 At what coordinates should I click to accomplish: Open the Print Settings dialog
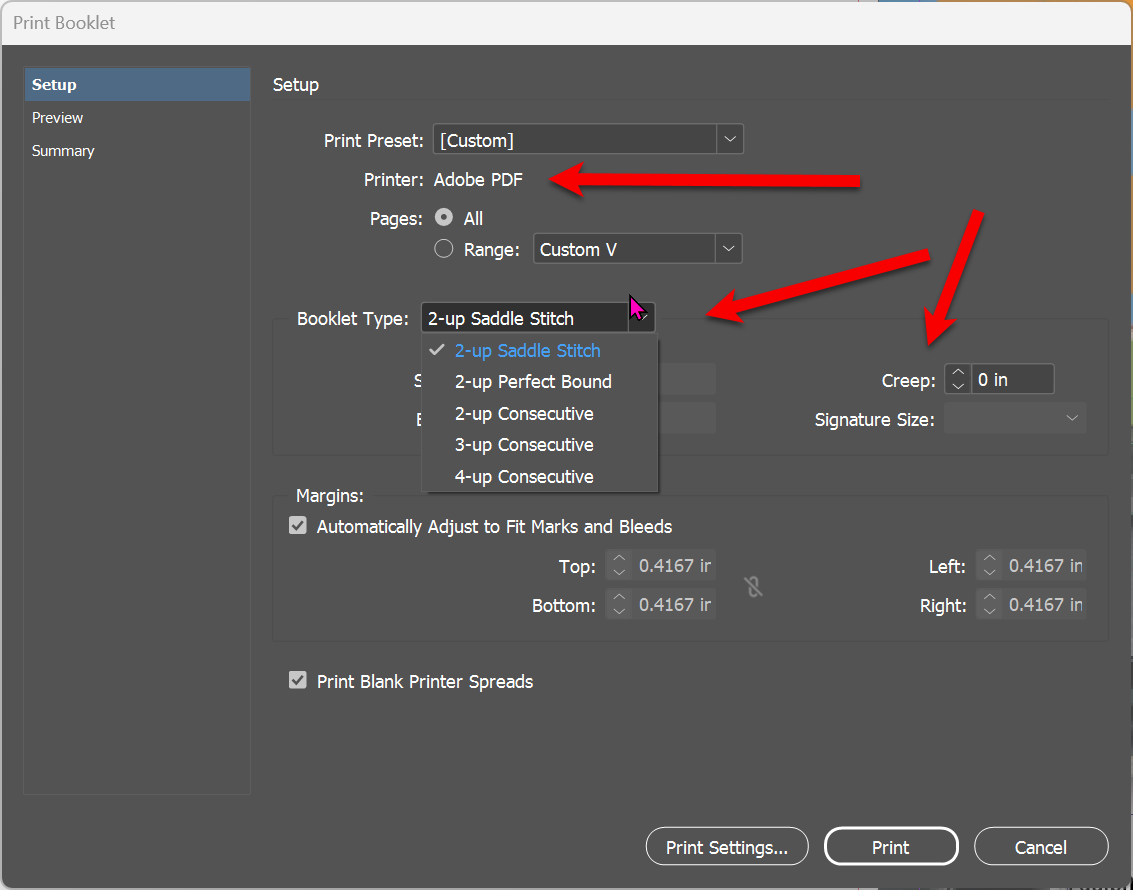(726, 846)
